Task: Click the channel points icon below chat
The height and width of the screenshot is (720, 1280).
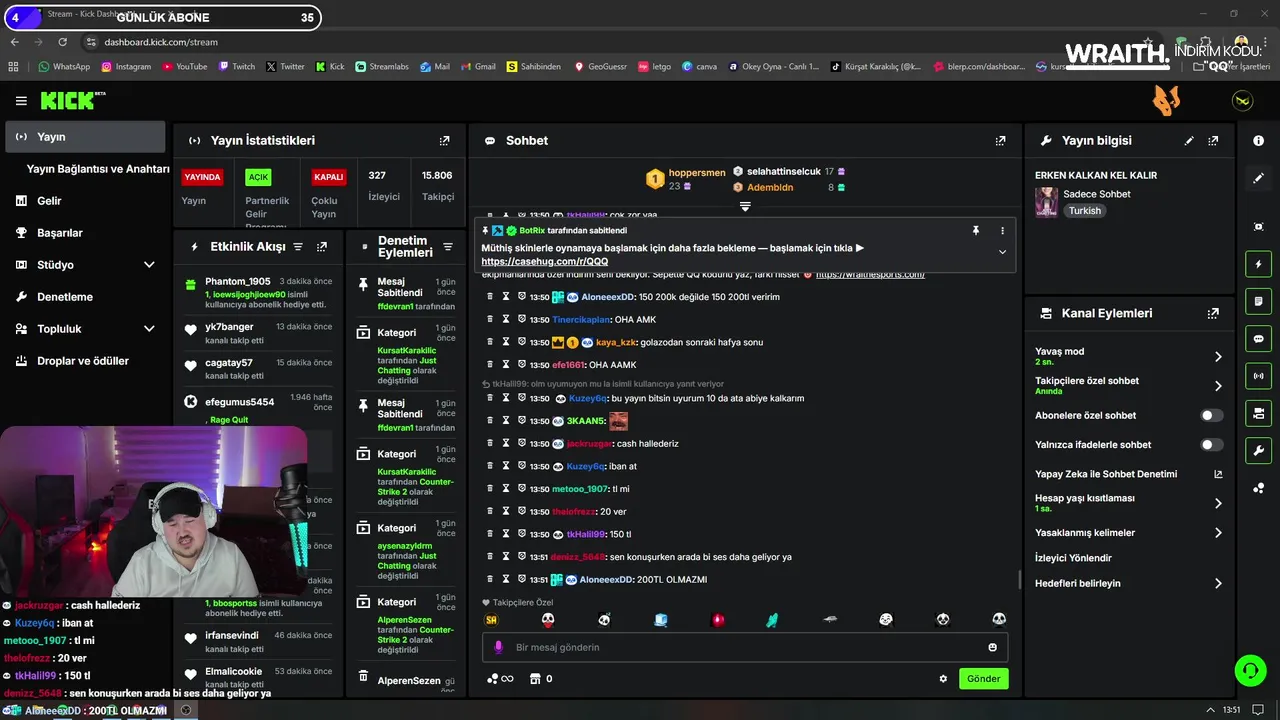Action: coord(499,679)
